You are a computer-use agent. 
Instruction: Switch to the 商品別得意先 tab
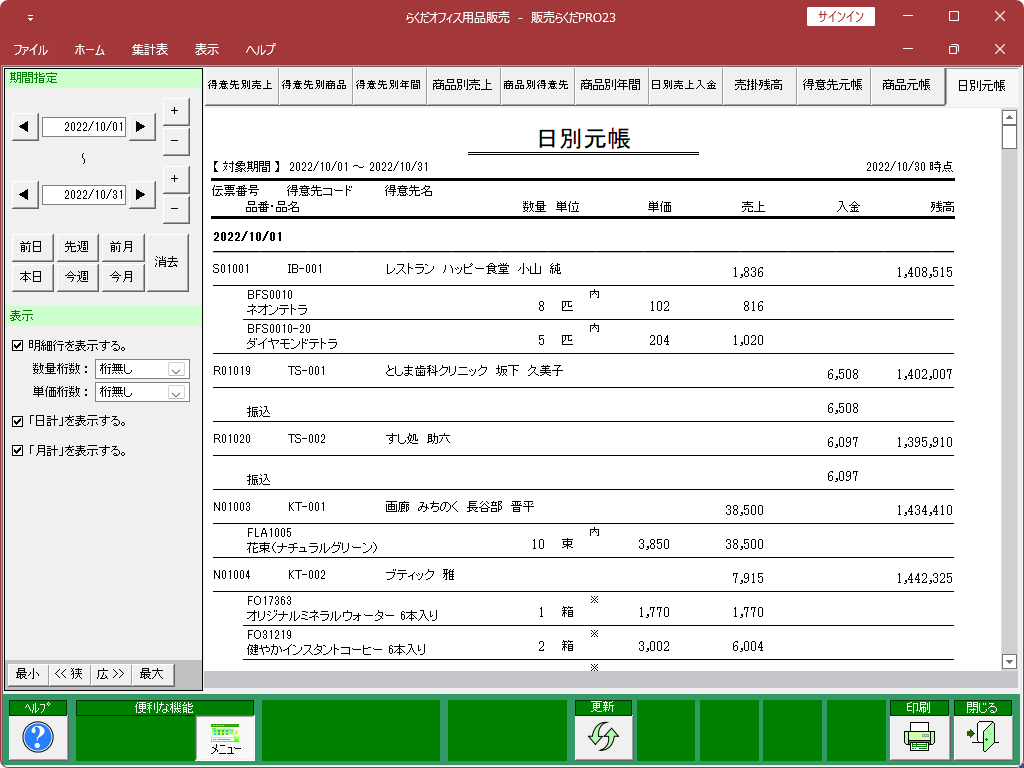pyautogui.click(x=536, y=86)
